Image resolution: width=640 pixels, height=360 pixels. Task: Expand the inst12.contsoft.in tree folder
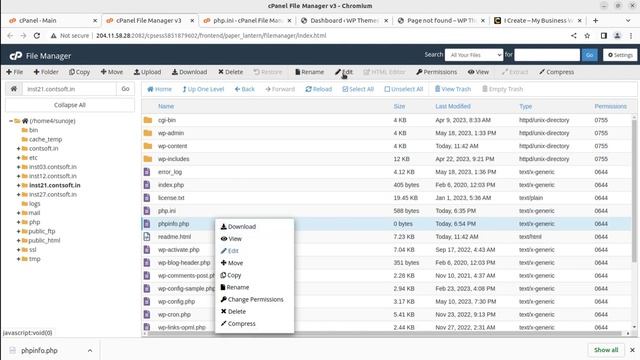[18, 176]
